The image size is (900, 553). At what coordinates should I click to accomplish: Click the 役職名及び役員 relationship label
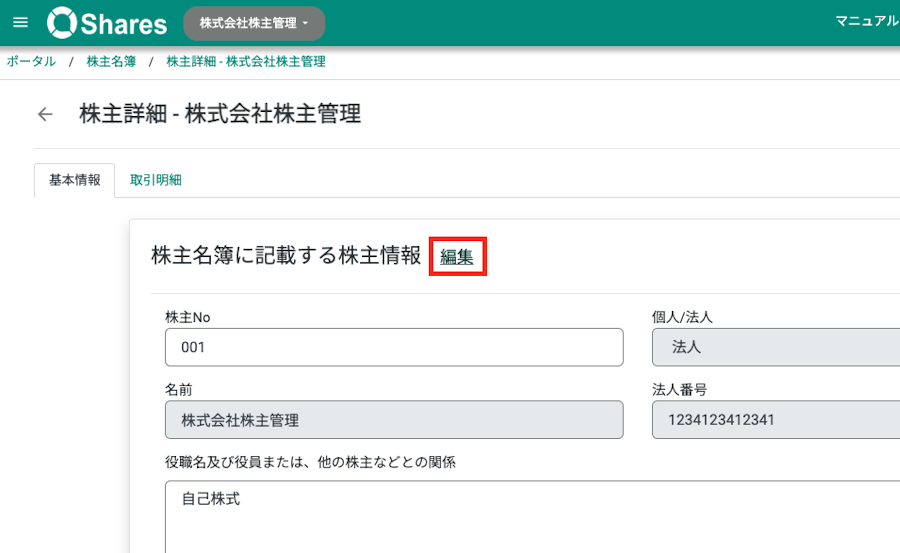click(x=311, y=462)
